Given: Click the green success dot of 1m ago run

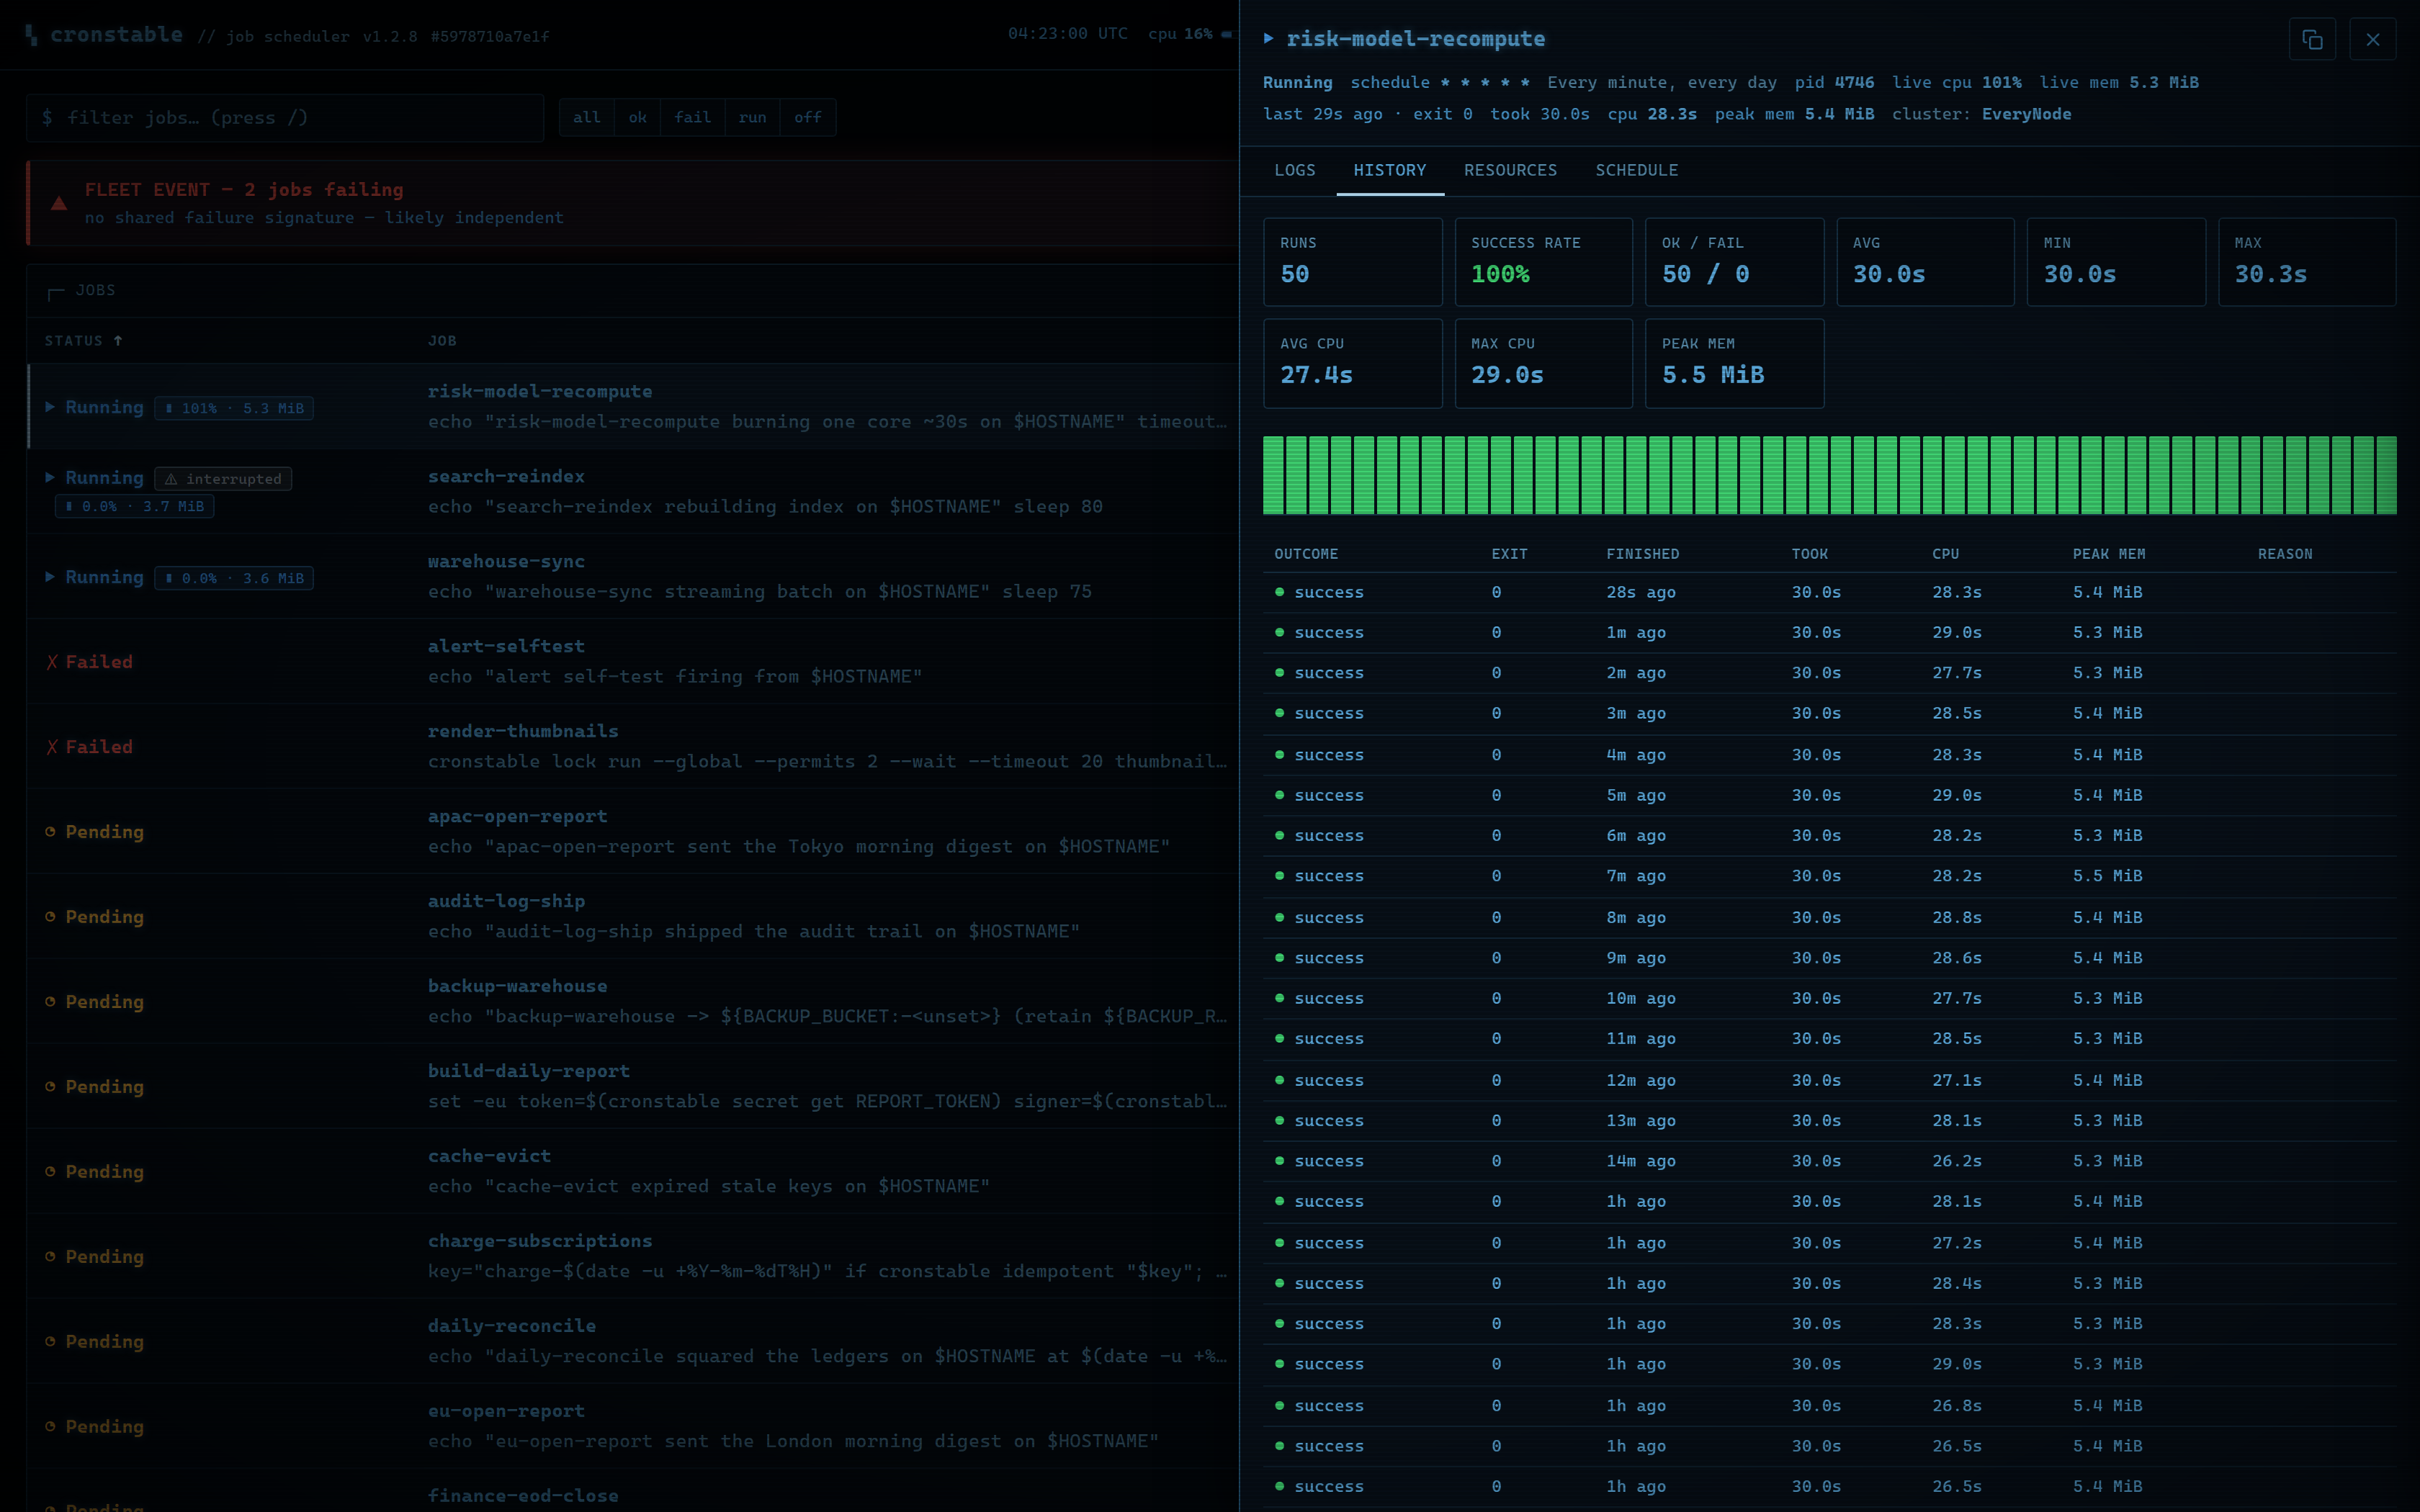Looking at the screenshot, I should (1279, 632).
